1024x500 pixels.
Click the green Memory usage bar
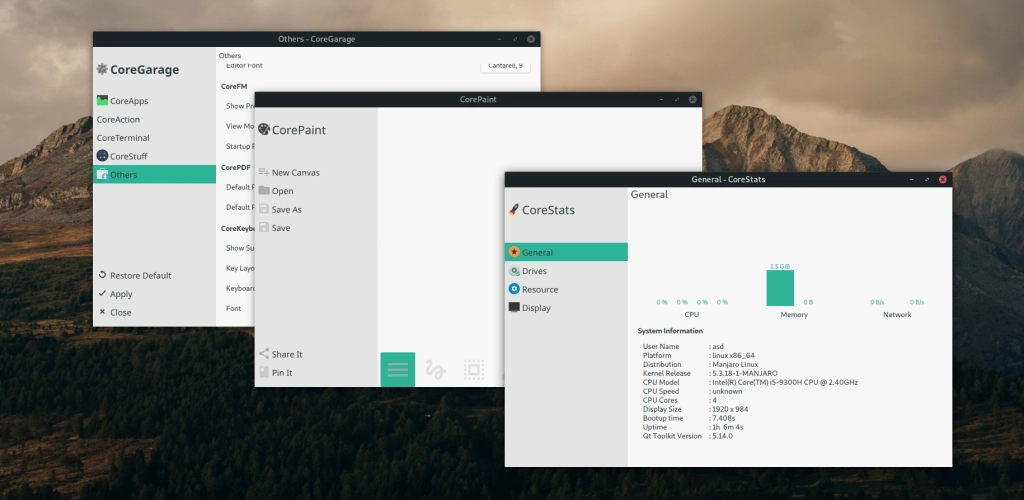pos(780,288)
